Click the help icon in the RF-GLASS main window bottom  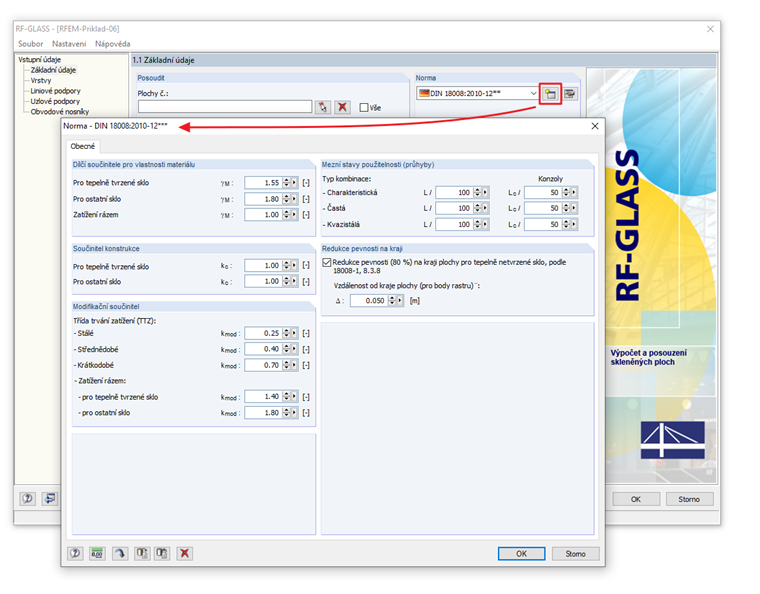28,498
